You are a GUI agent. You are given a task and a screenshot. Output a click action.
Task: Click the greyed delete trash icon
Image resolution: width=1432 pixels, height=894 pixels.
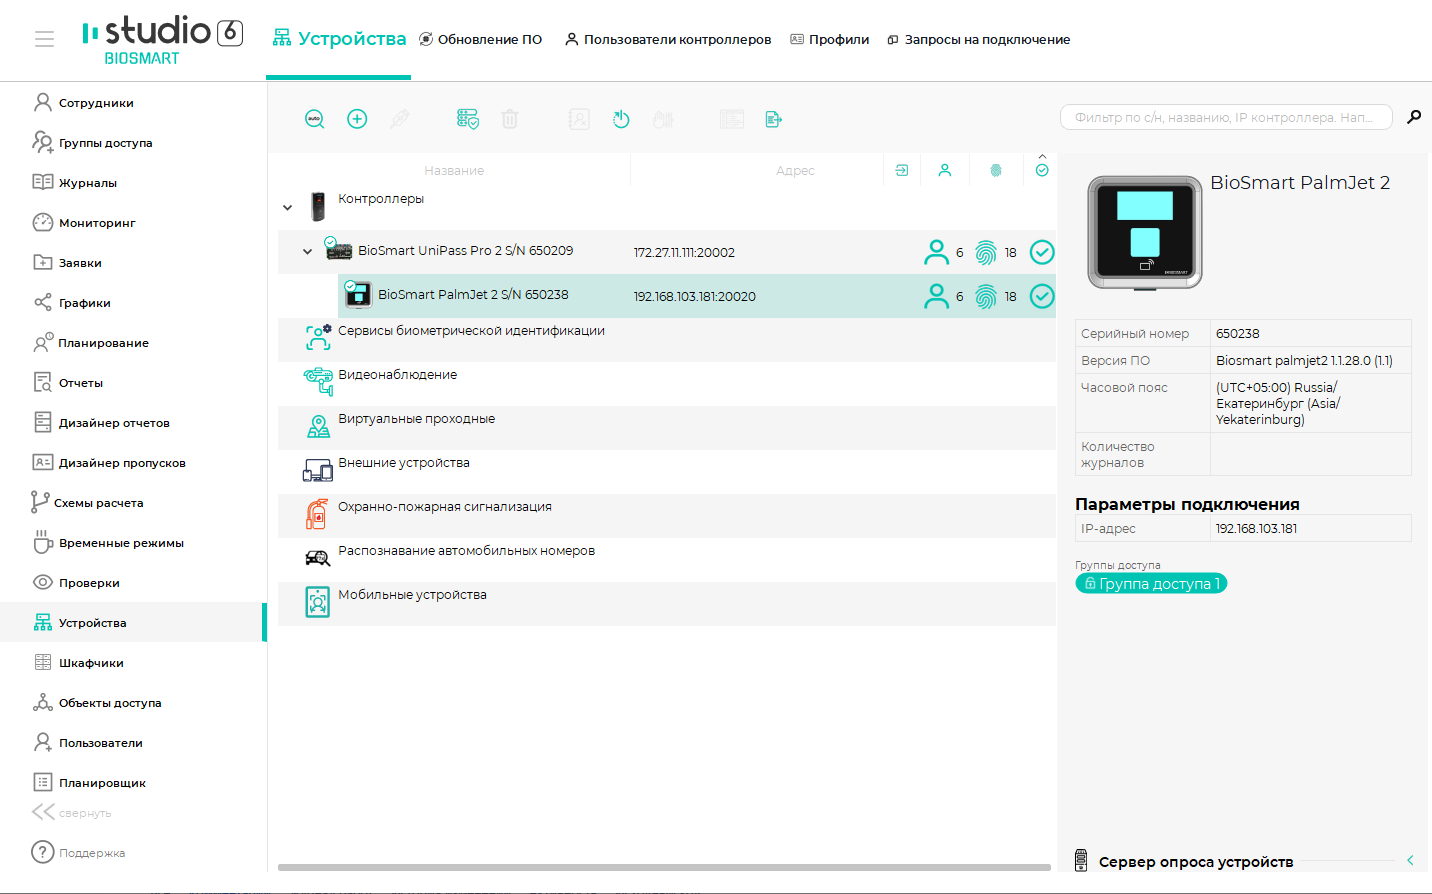pyautogui.click(x=510, y=119)
